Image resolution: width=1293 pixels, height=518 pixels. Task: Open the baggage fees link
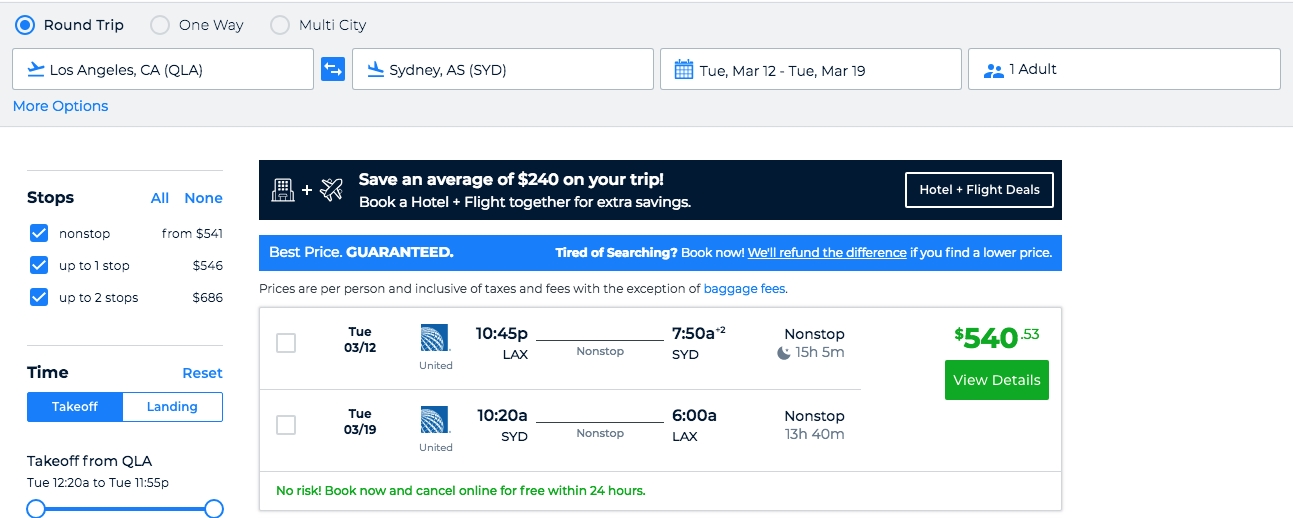(744, 289)
